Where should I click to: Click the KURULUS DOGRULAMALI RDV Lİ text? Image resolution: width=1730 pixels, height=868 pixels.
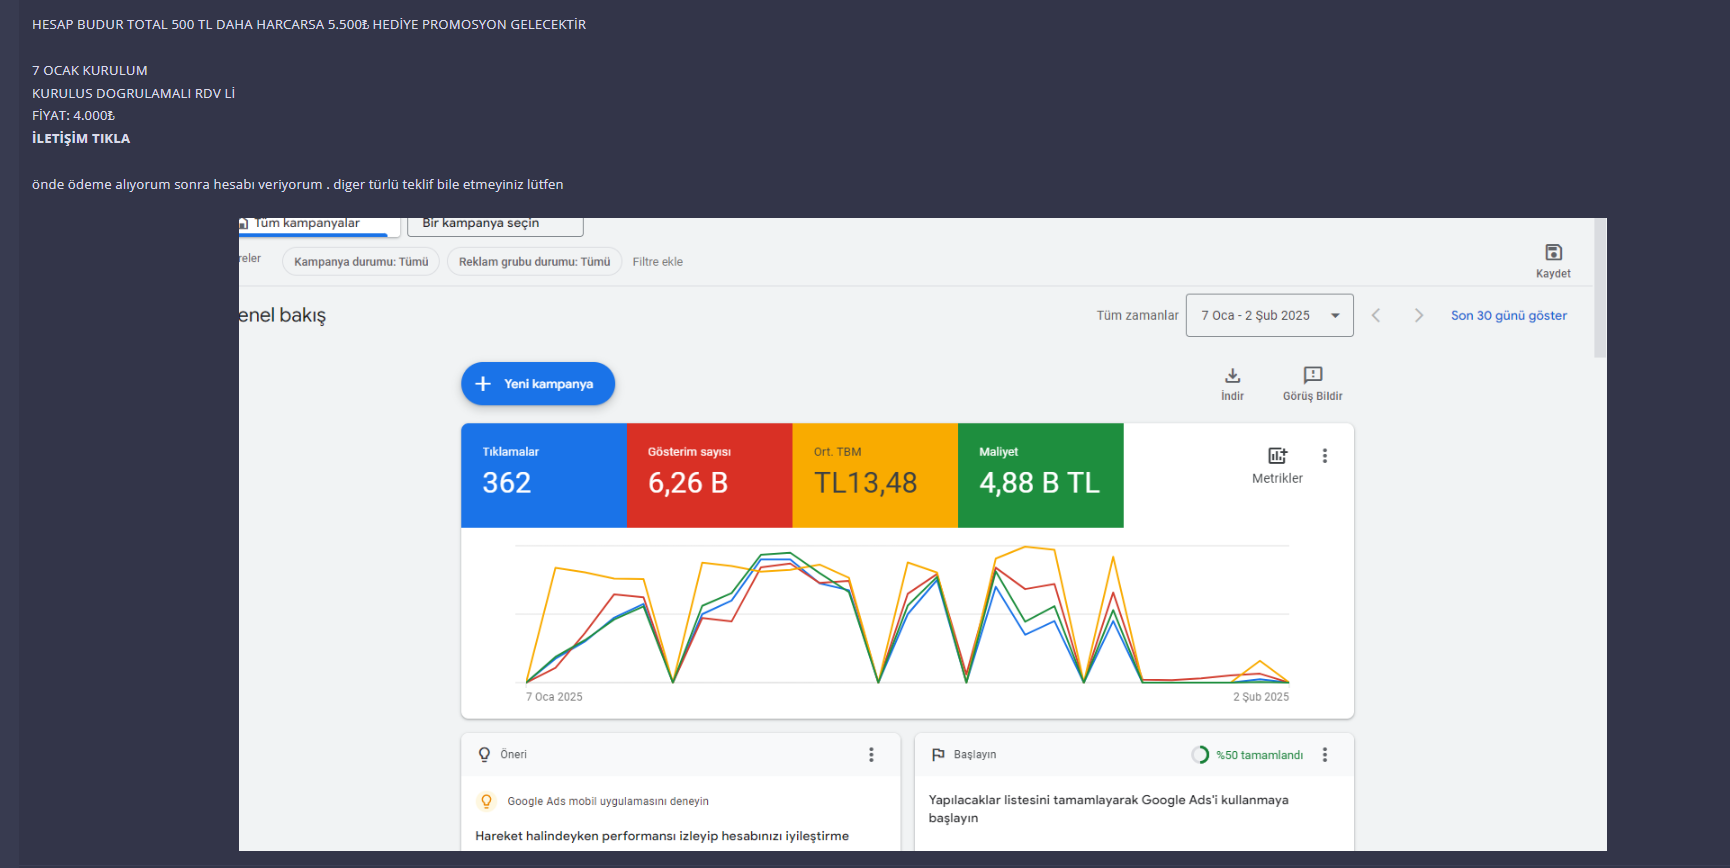(133, 93)
